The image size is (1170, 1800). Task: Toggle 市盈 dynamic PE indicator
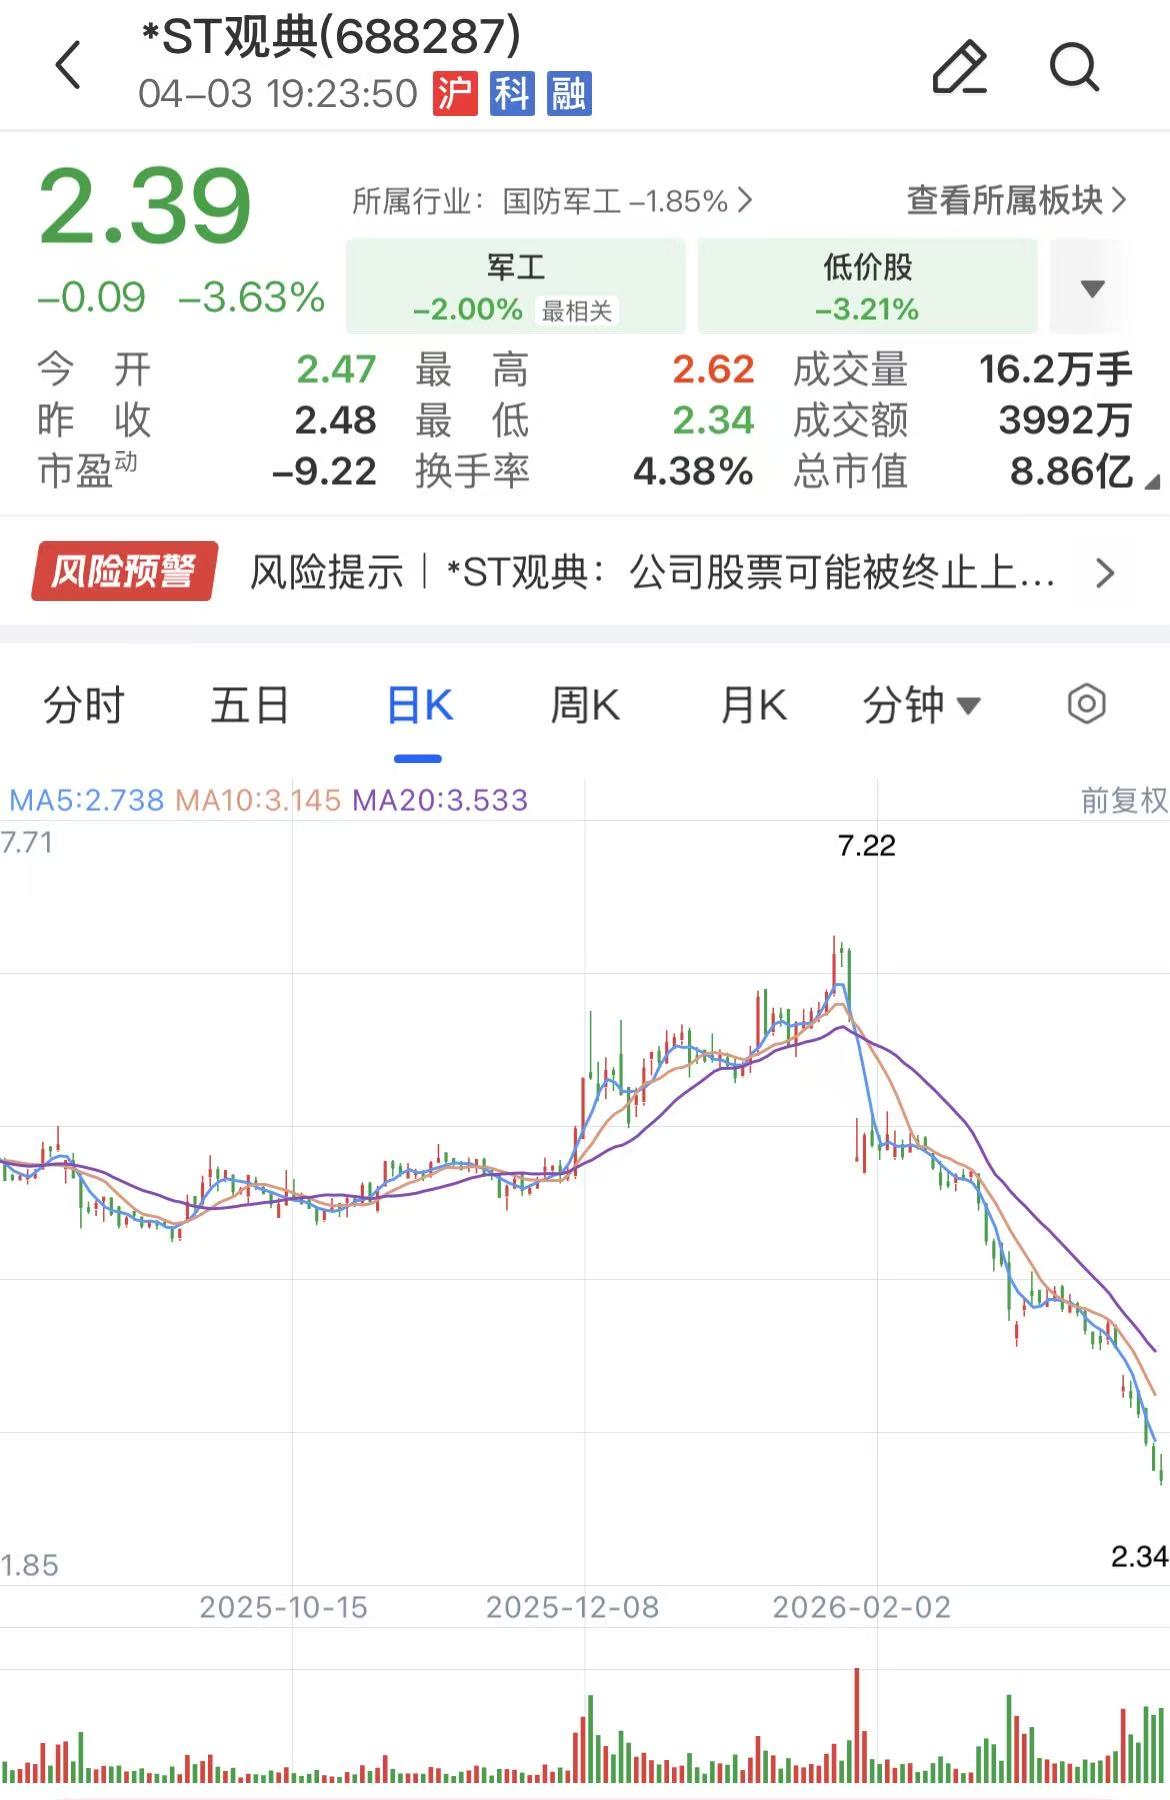coord(87,470)
